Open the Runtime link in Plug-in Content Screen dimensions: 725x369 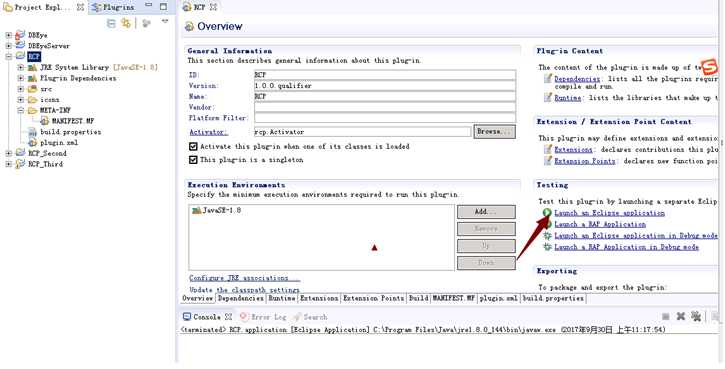tap(568, 98)
